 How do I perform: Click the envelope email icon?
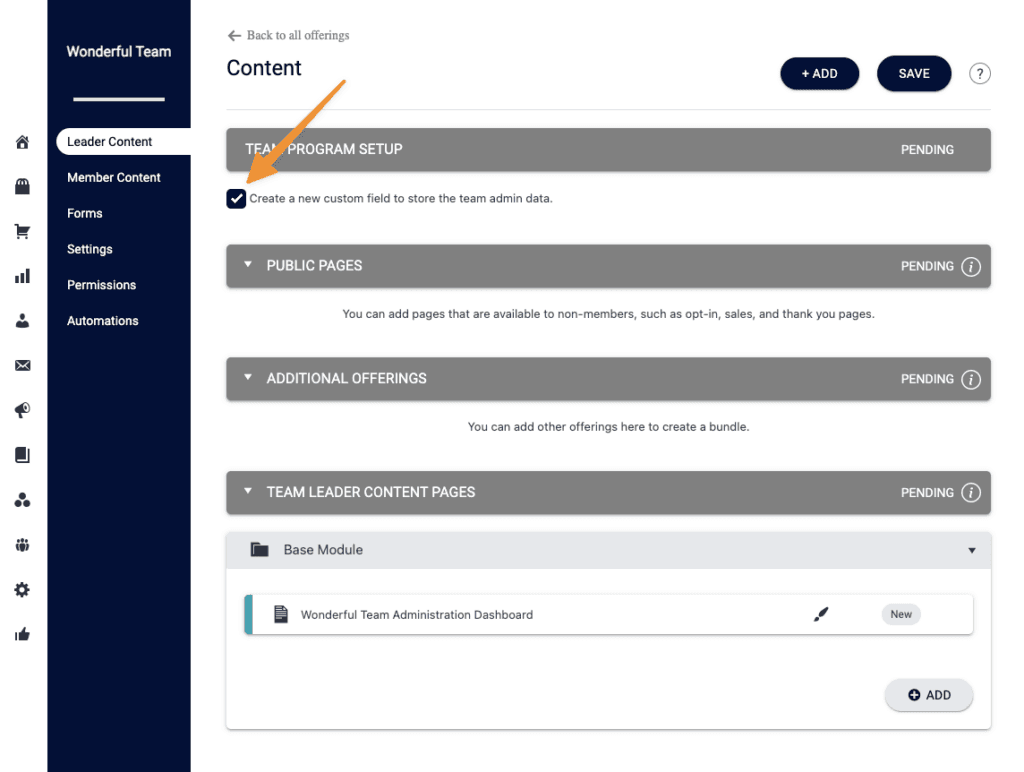22,366
